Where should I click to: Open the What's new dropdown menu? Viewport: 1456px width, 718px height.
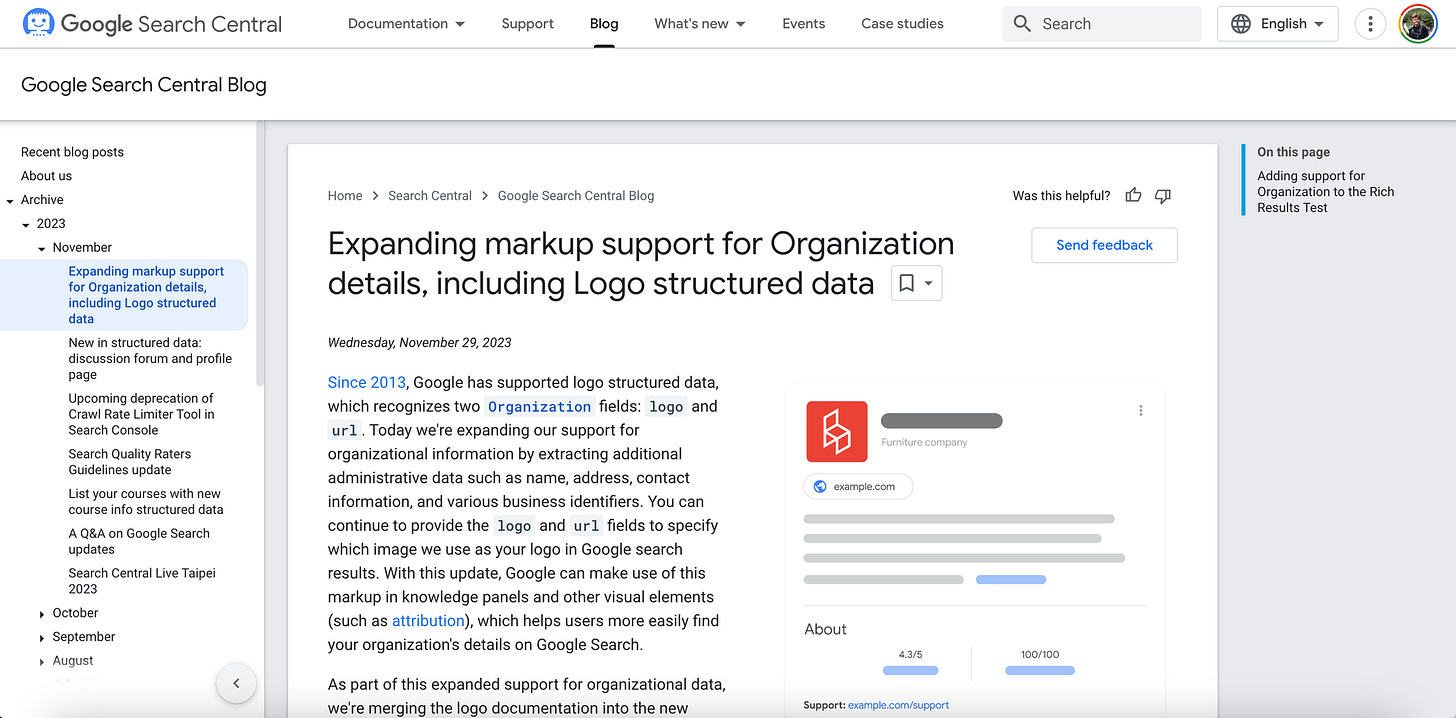click(x=700, y=24)
